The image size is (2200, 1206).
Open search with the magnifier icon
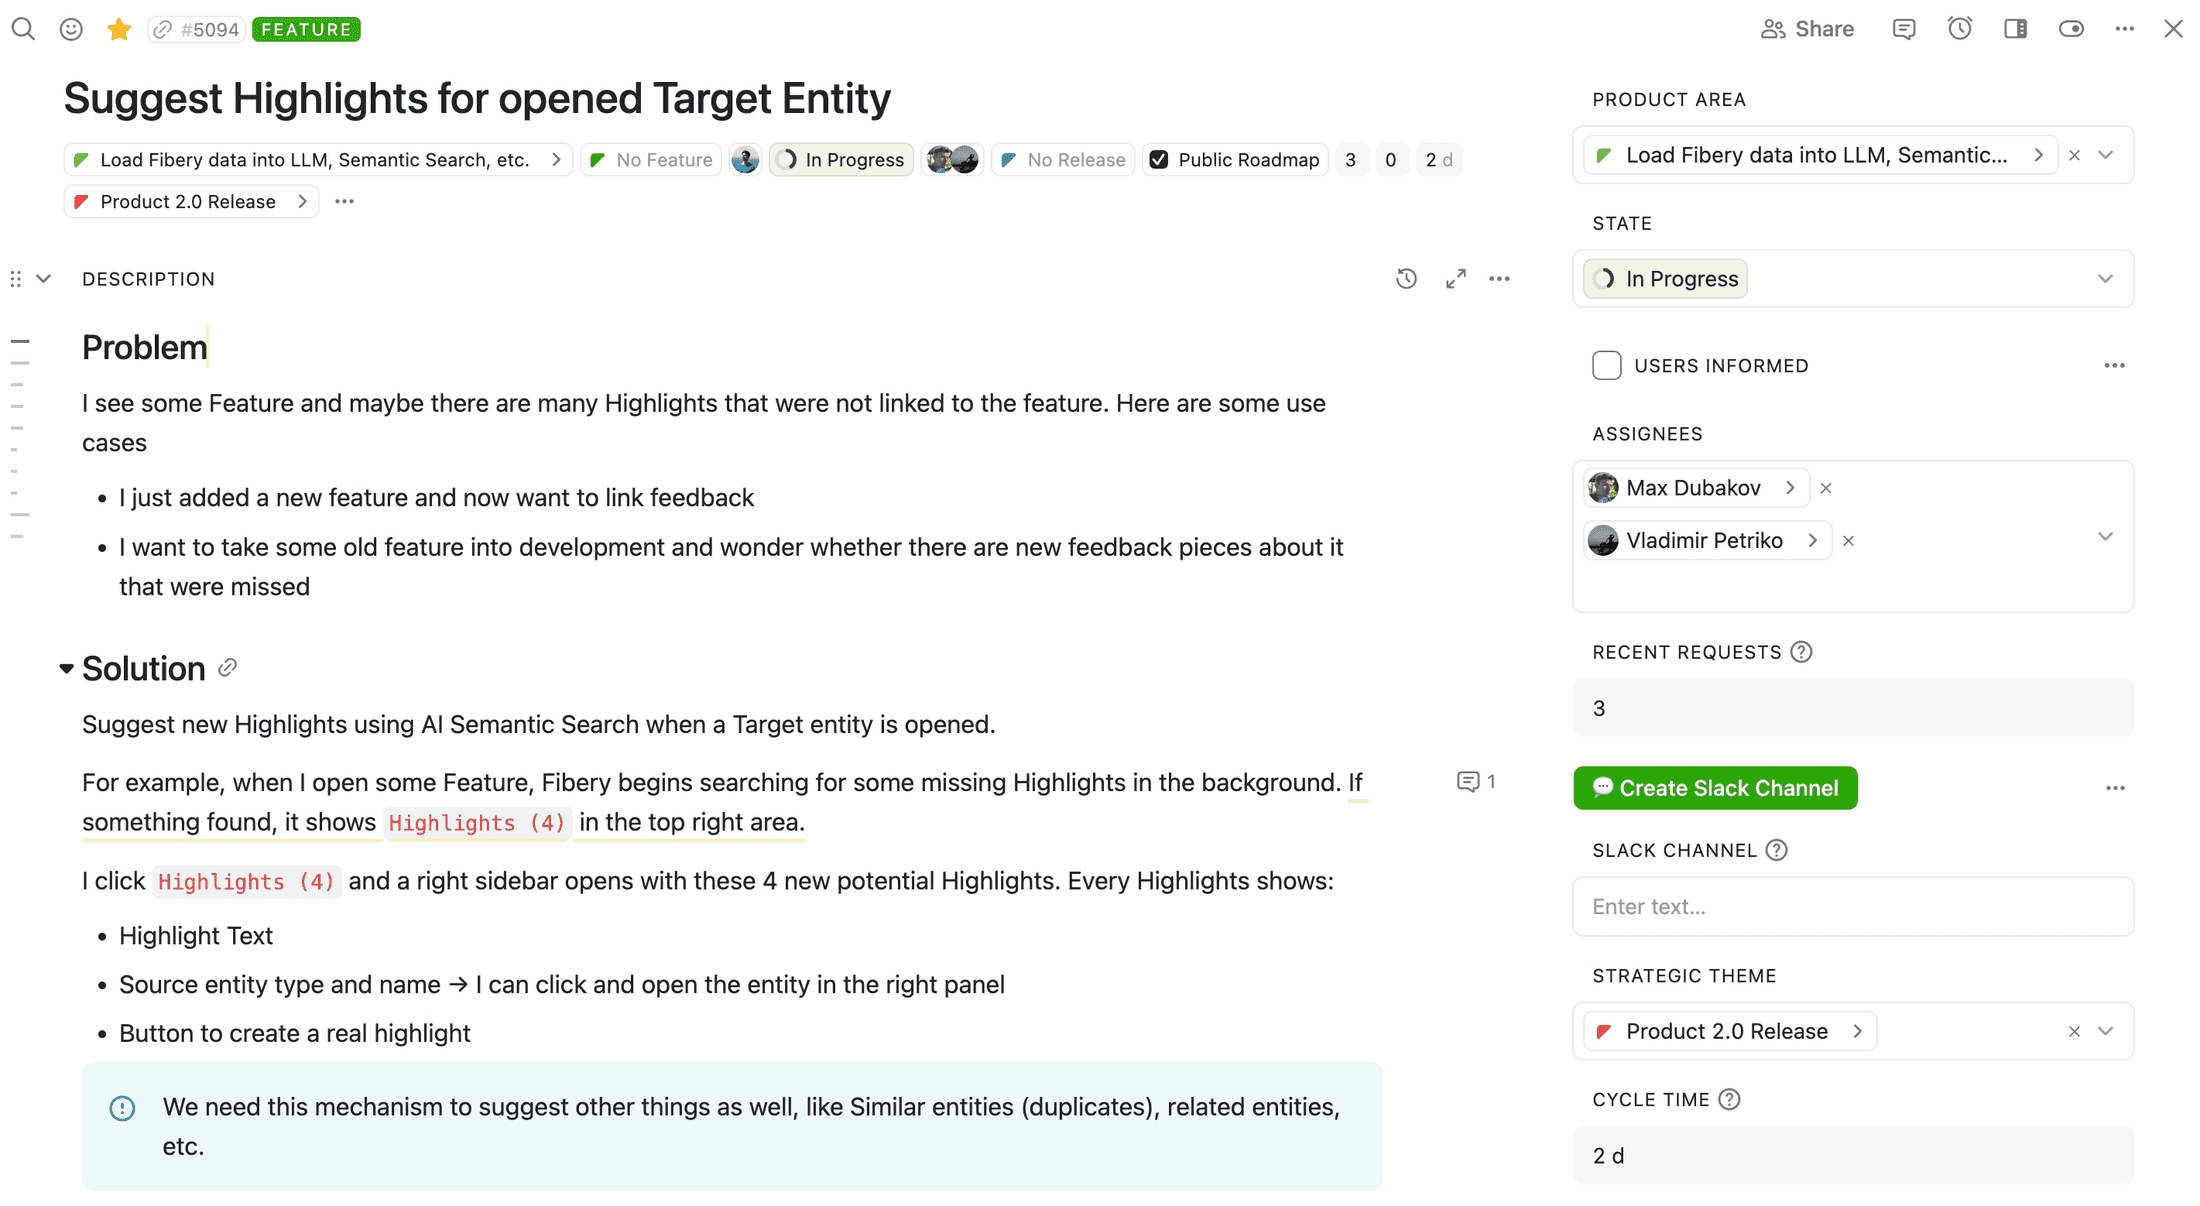[x=22, y=29]
